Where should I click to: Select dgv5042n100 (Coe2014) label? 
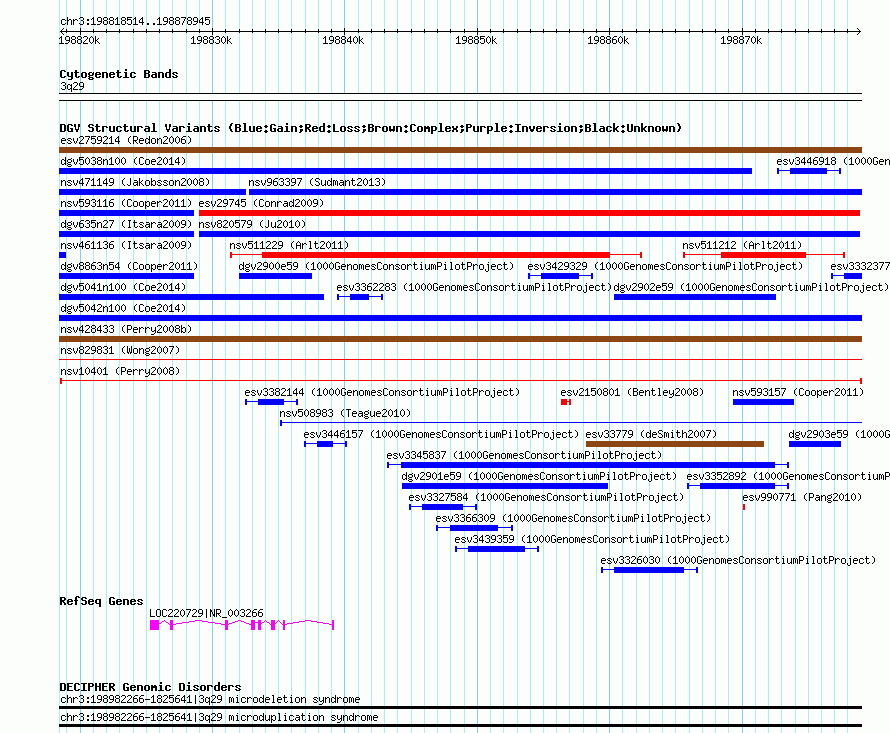tap(123, 308)
